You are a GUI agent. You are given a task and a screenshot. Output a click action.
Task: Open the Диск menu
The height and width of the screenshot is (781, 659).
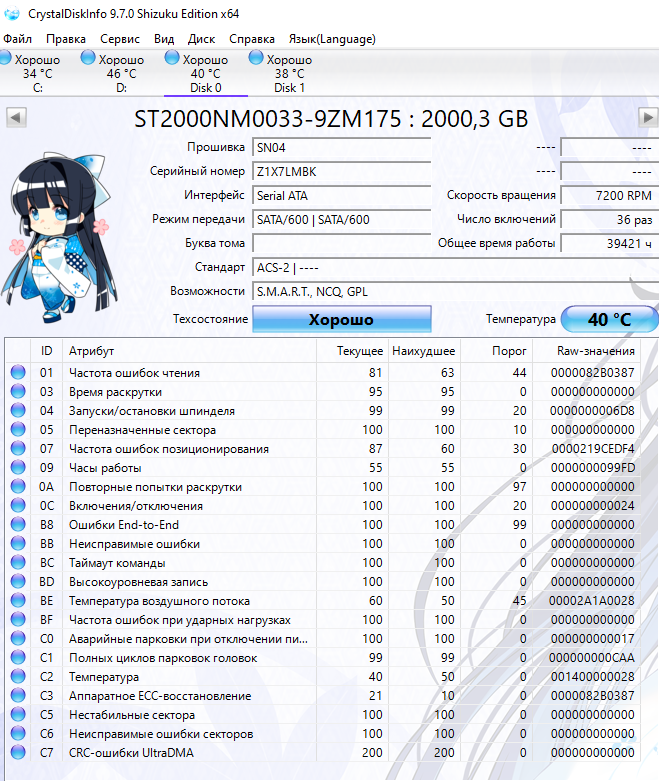tap(201, 39)
